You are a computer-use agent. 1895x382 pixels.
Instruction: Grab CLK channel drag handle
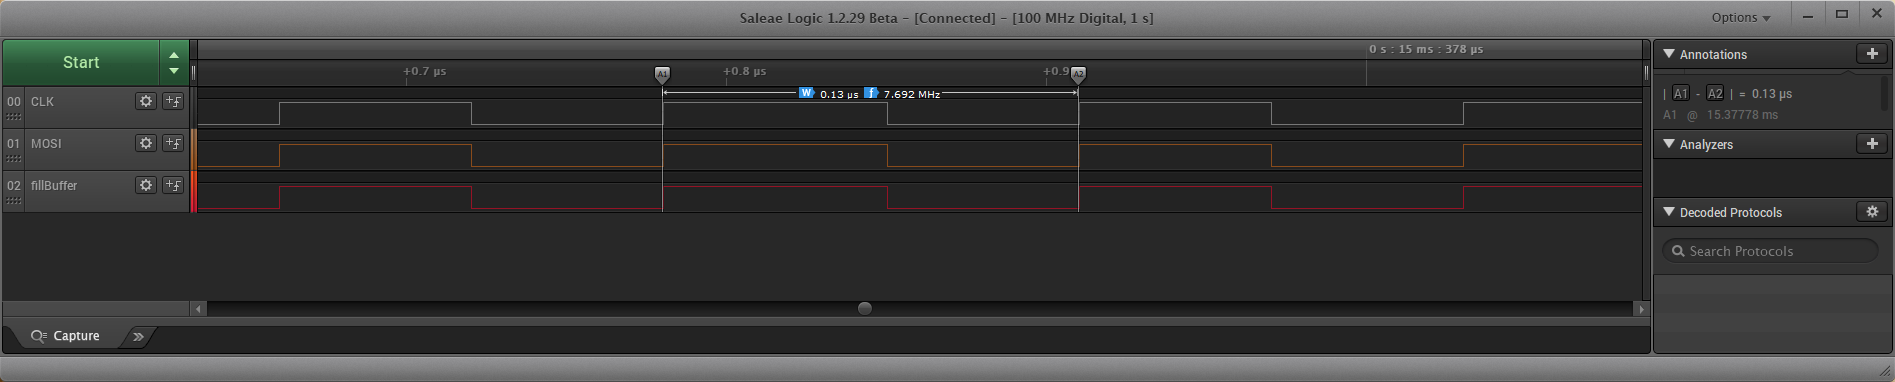tap(14, 117)
